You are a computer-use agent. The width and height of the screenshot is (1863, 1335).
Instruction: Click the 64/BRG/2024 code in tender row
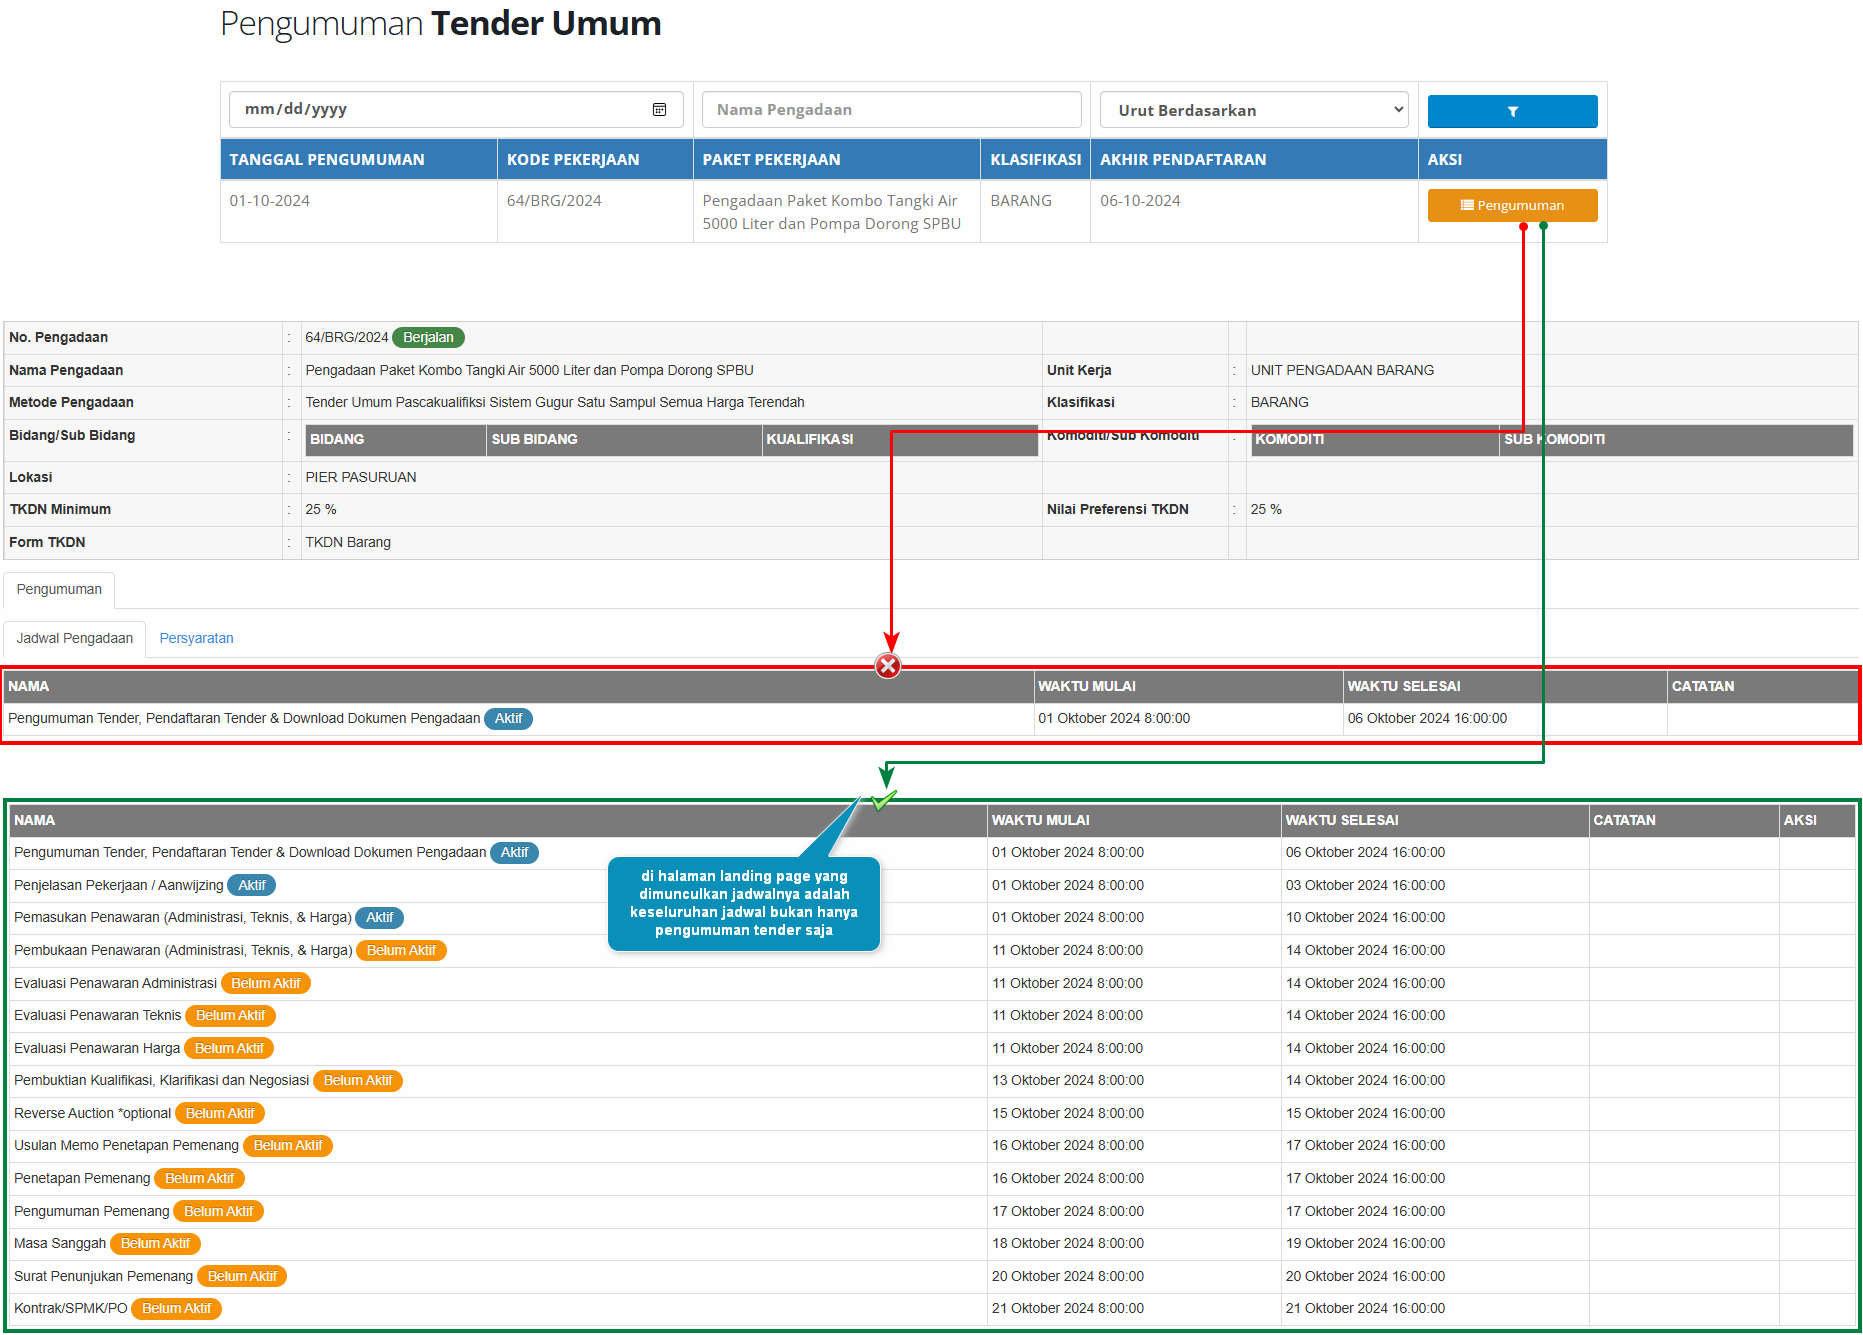[x=554, y=201]
